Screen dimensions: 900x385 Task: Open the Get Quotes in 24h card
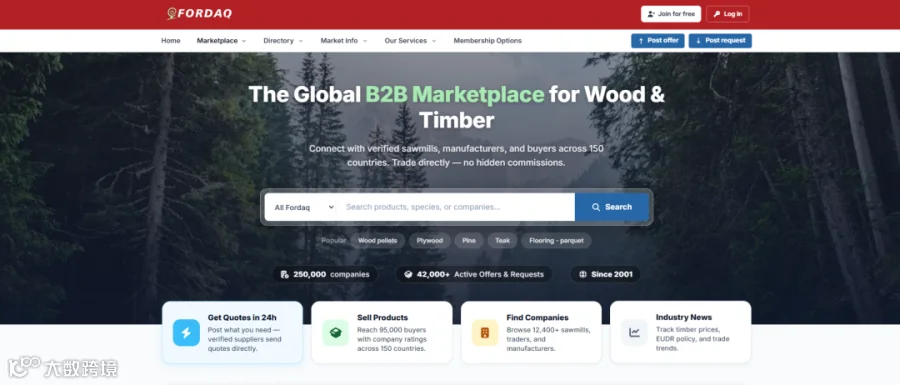pos(232,332)
